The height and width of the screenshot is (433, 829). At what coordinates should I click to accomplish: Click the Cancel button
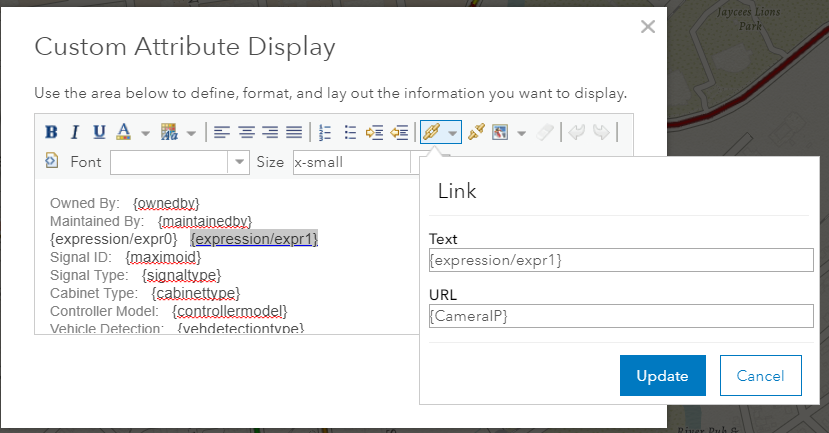tap(760, 376)
